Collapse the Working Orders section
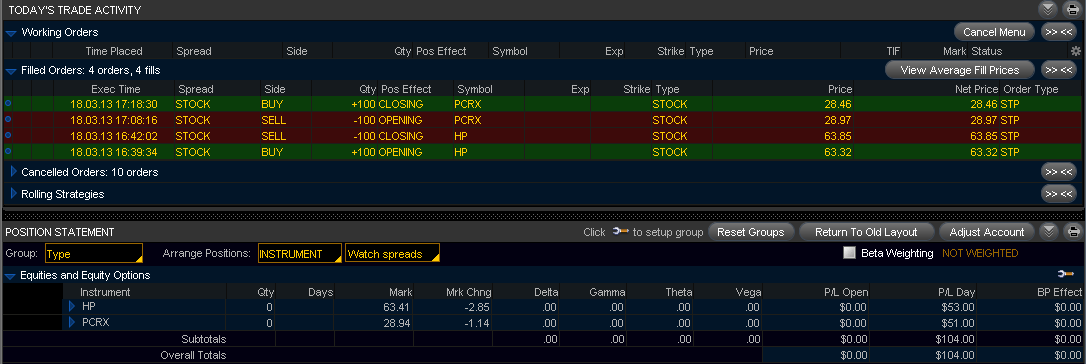This screenshot has height=364, width=1086. 11,33
